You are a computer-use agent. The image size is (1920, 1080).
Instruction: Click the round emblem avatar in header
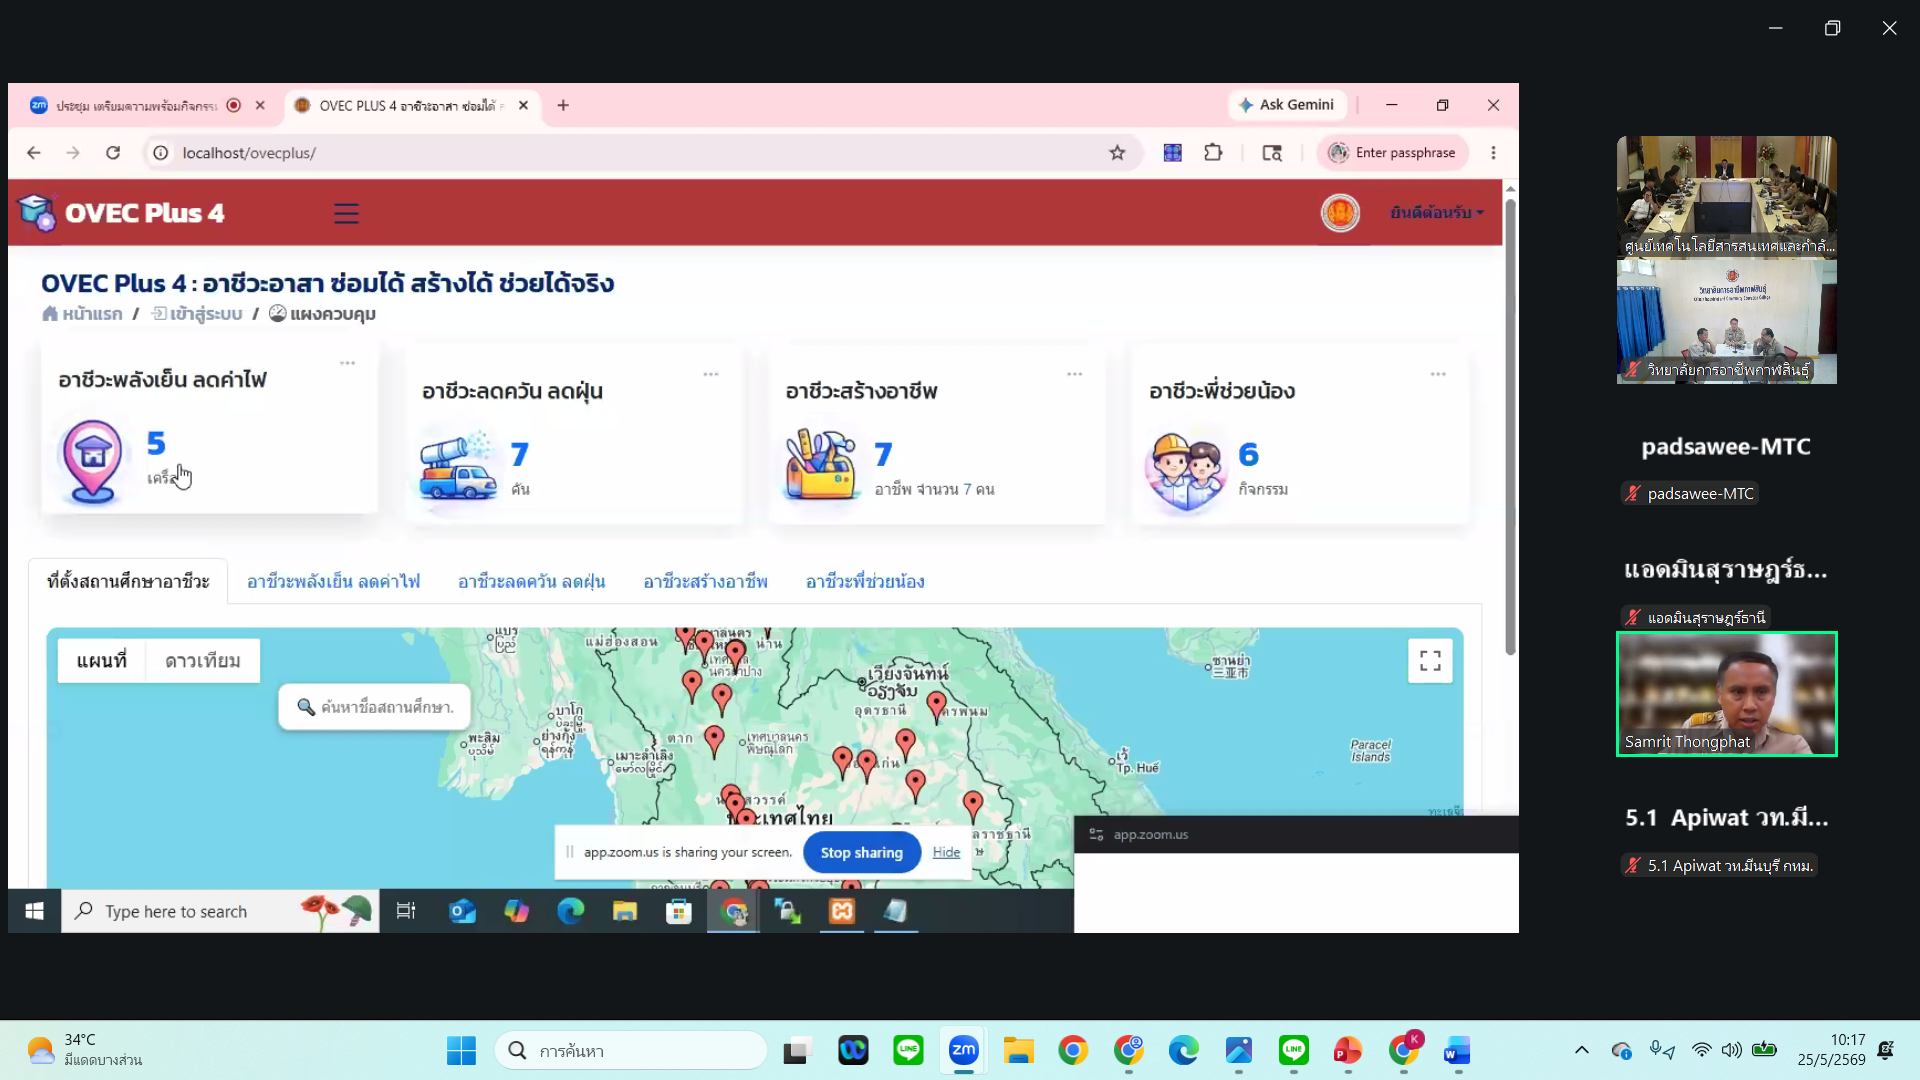click(1340, 213)
